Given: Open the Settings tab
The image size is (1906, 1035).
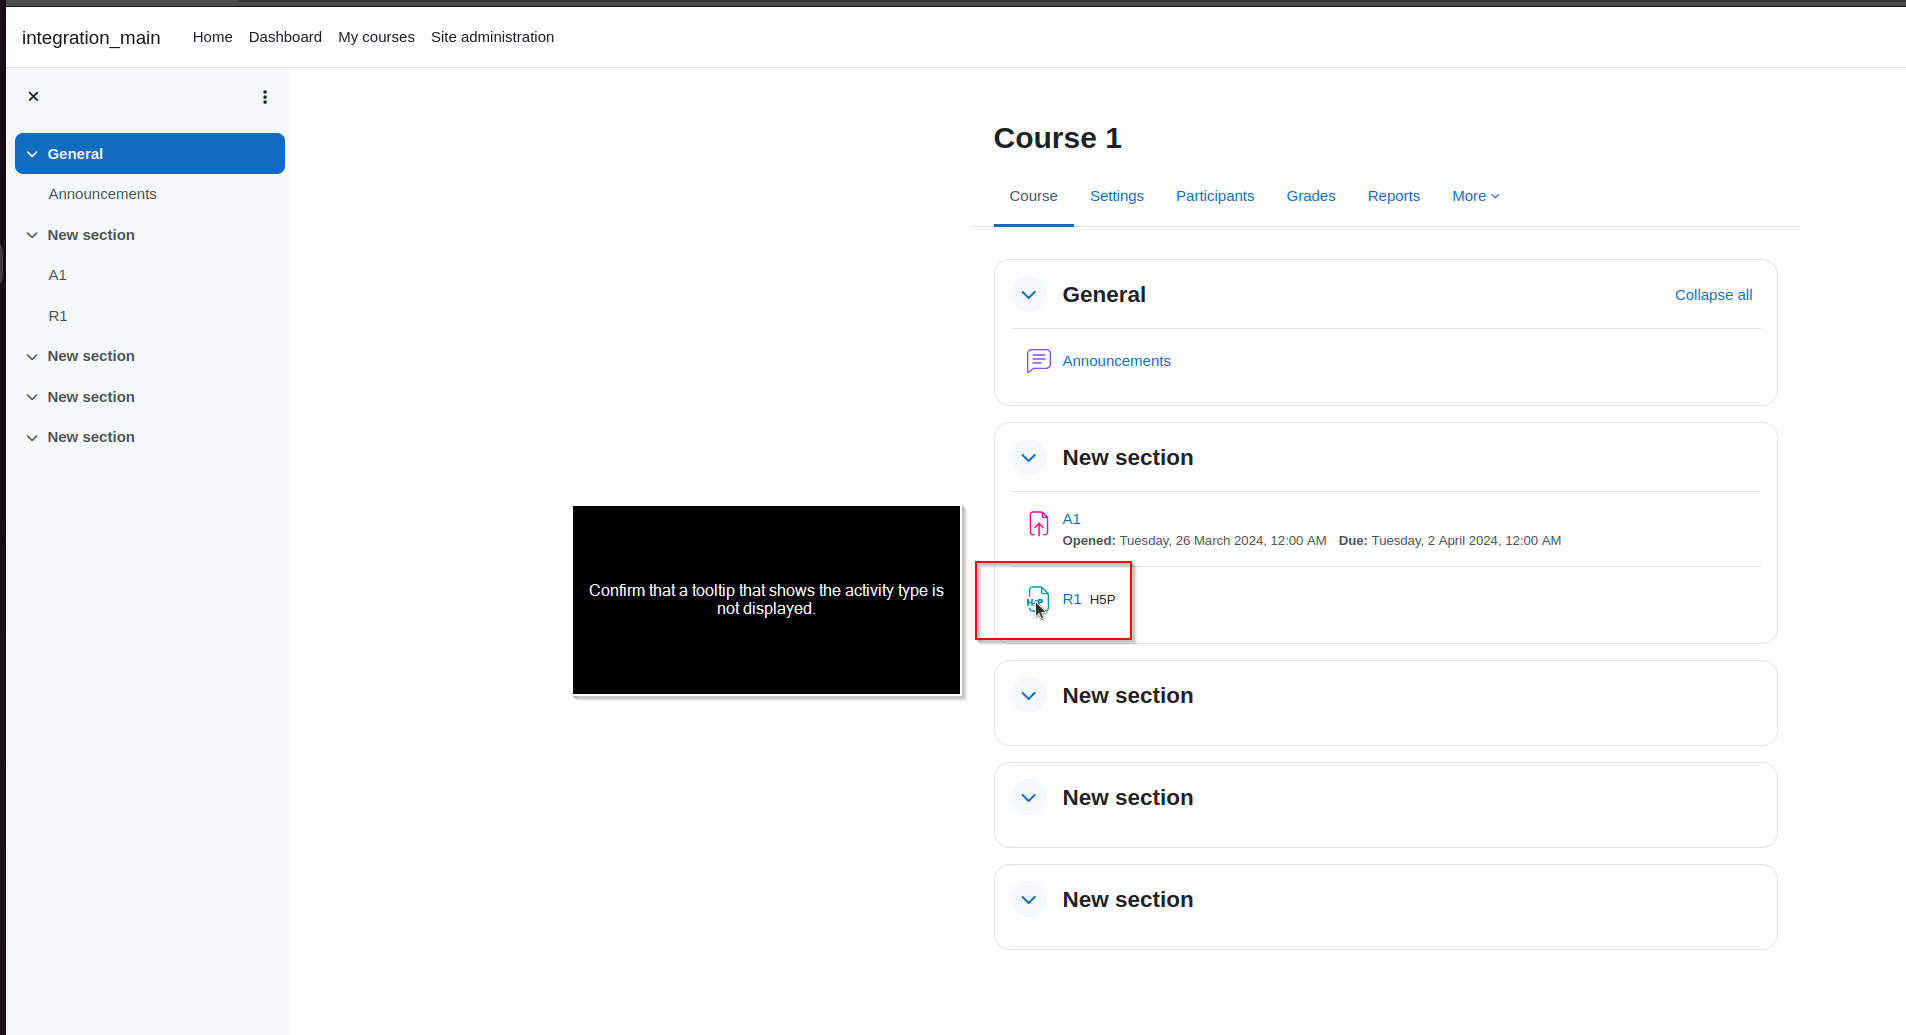Looking at the screenshot, I should click(x=1116, y=196).
